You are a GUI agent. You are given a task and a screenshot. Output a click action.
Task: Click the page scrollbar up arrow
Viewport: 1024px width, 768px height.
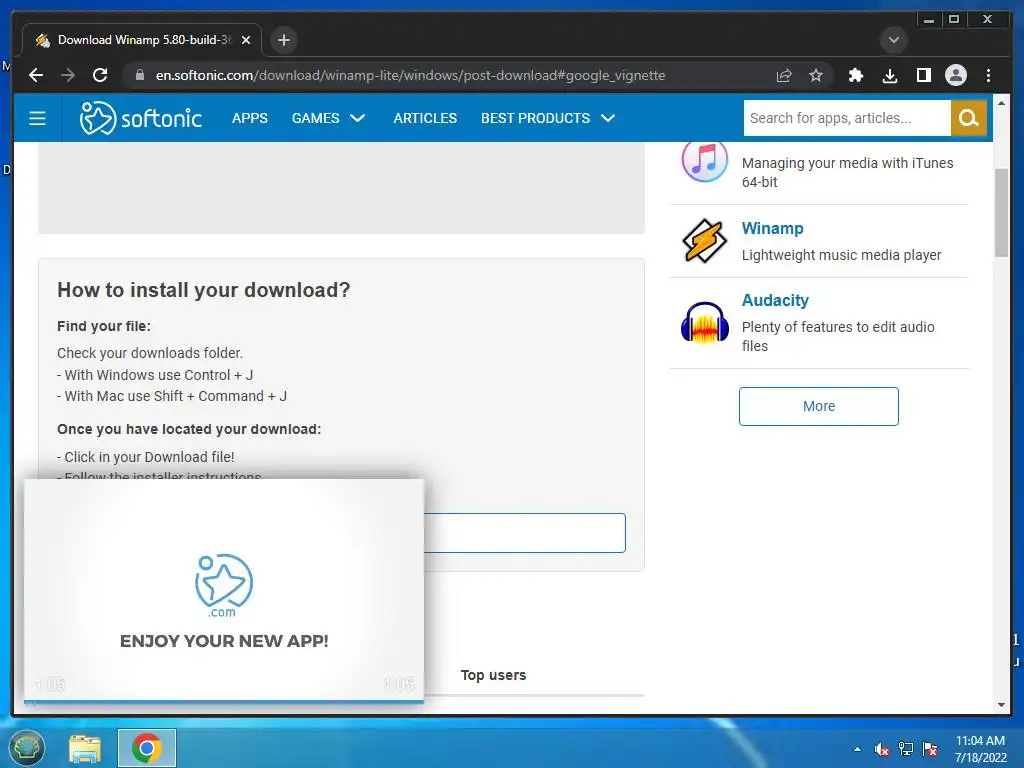[x=1001, y=103]
